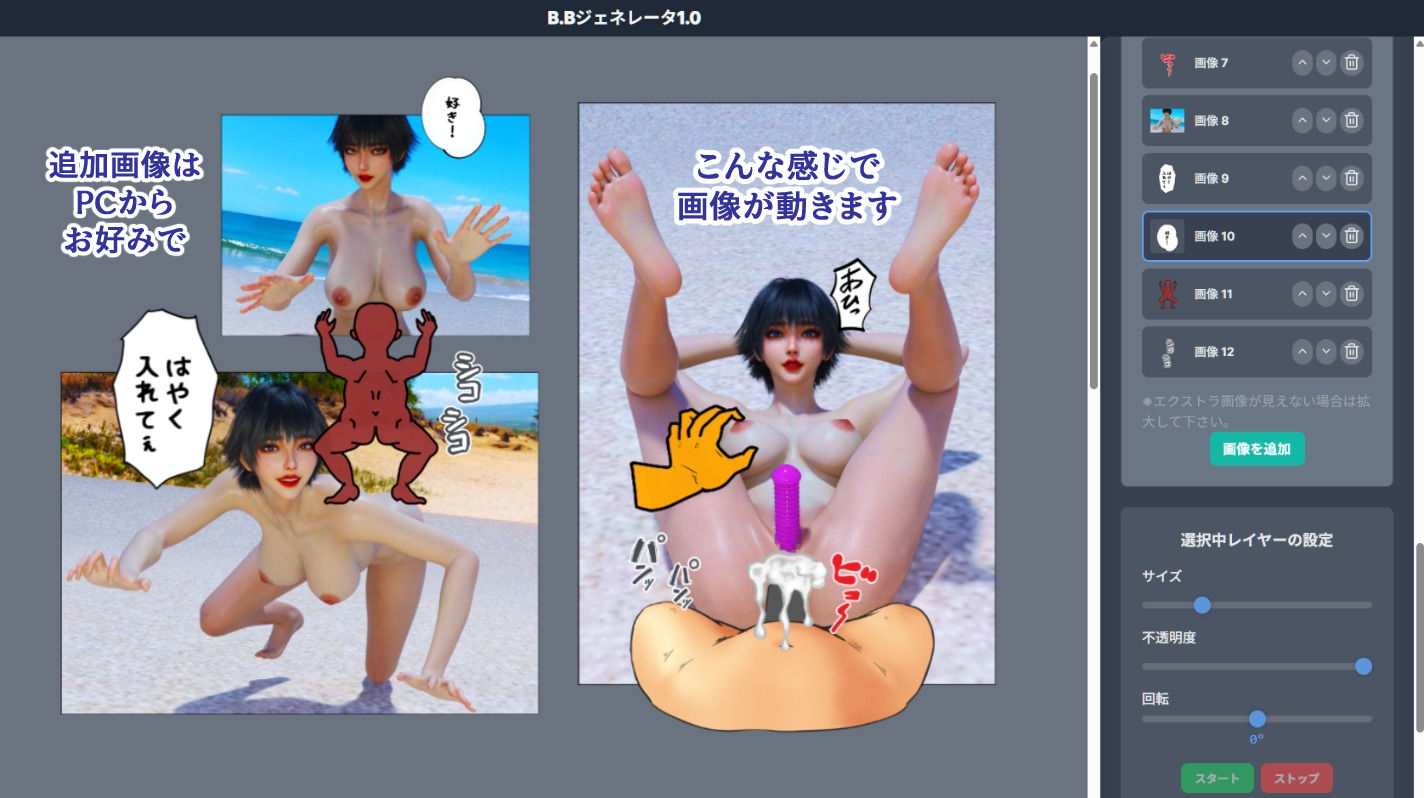
Task: Adjust the 回転 slider handle
Action: [x=1257, y=718]
